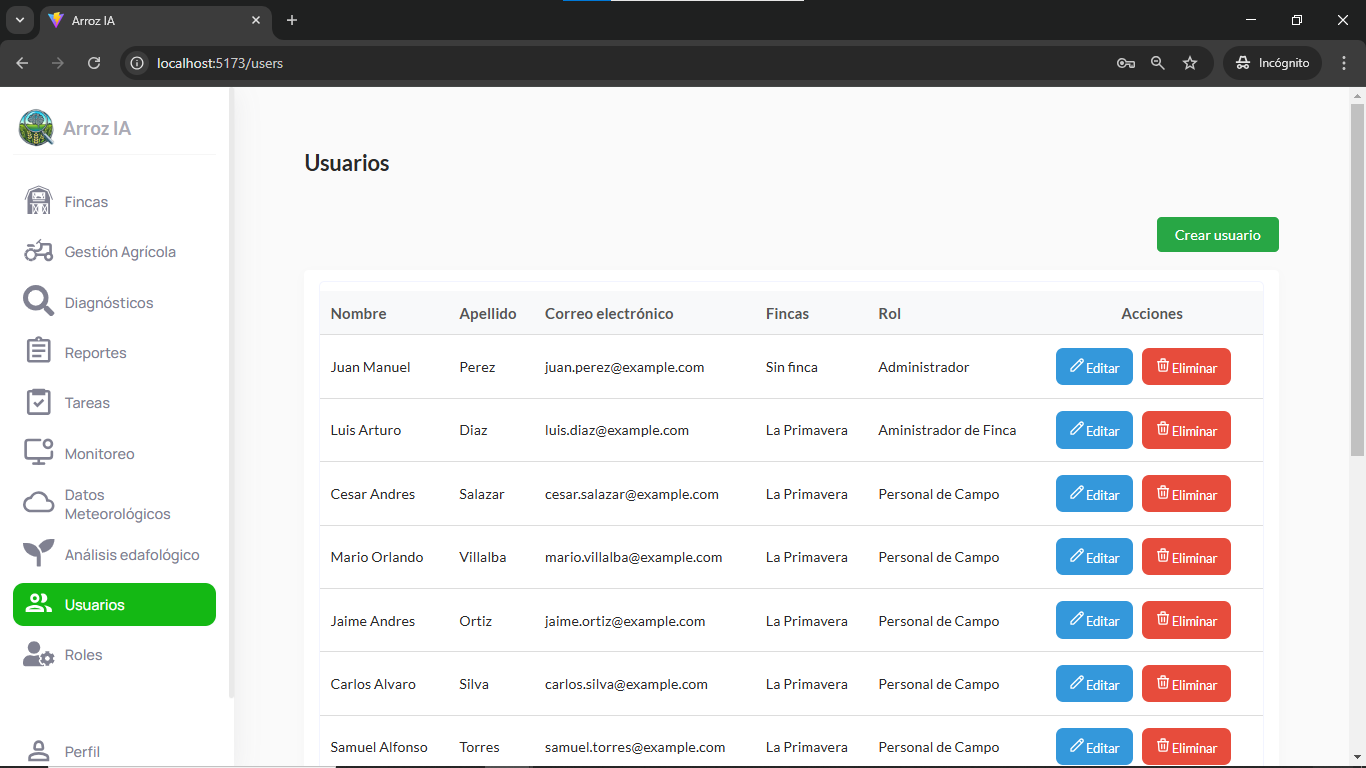
Task: Go to Fincas menu item
Action: coord(114,201)
